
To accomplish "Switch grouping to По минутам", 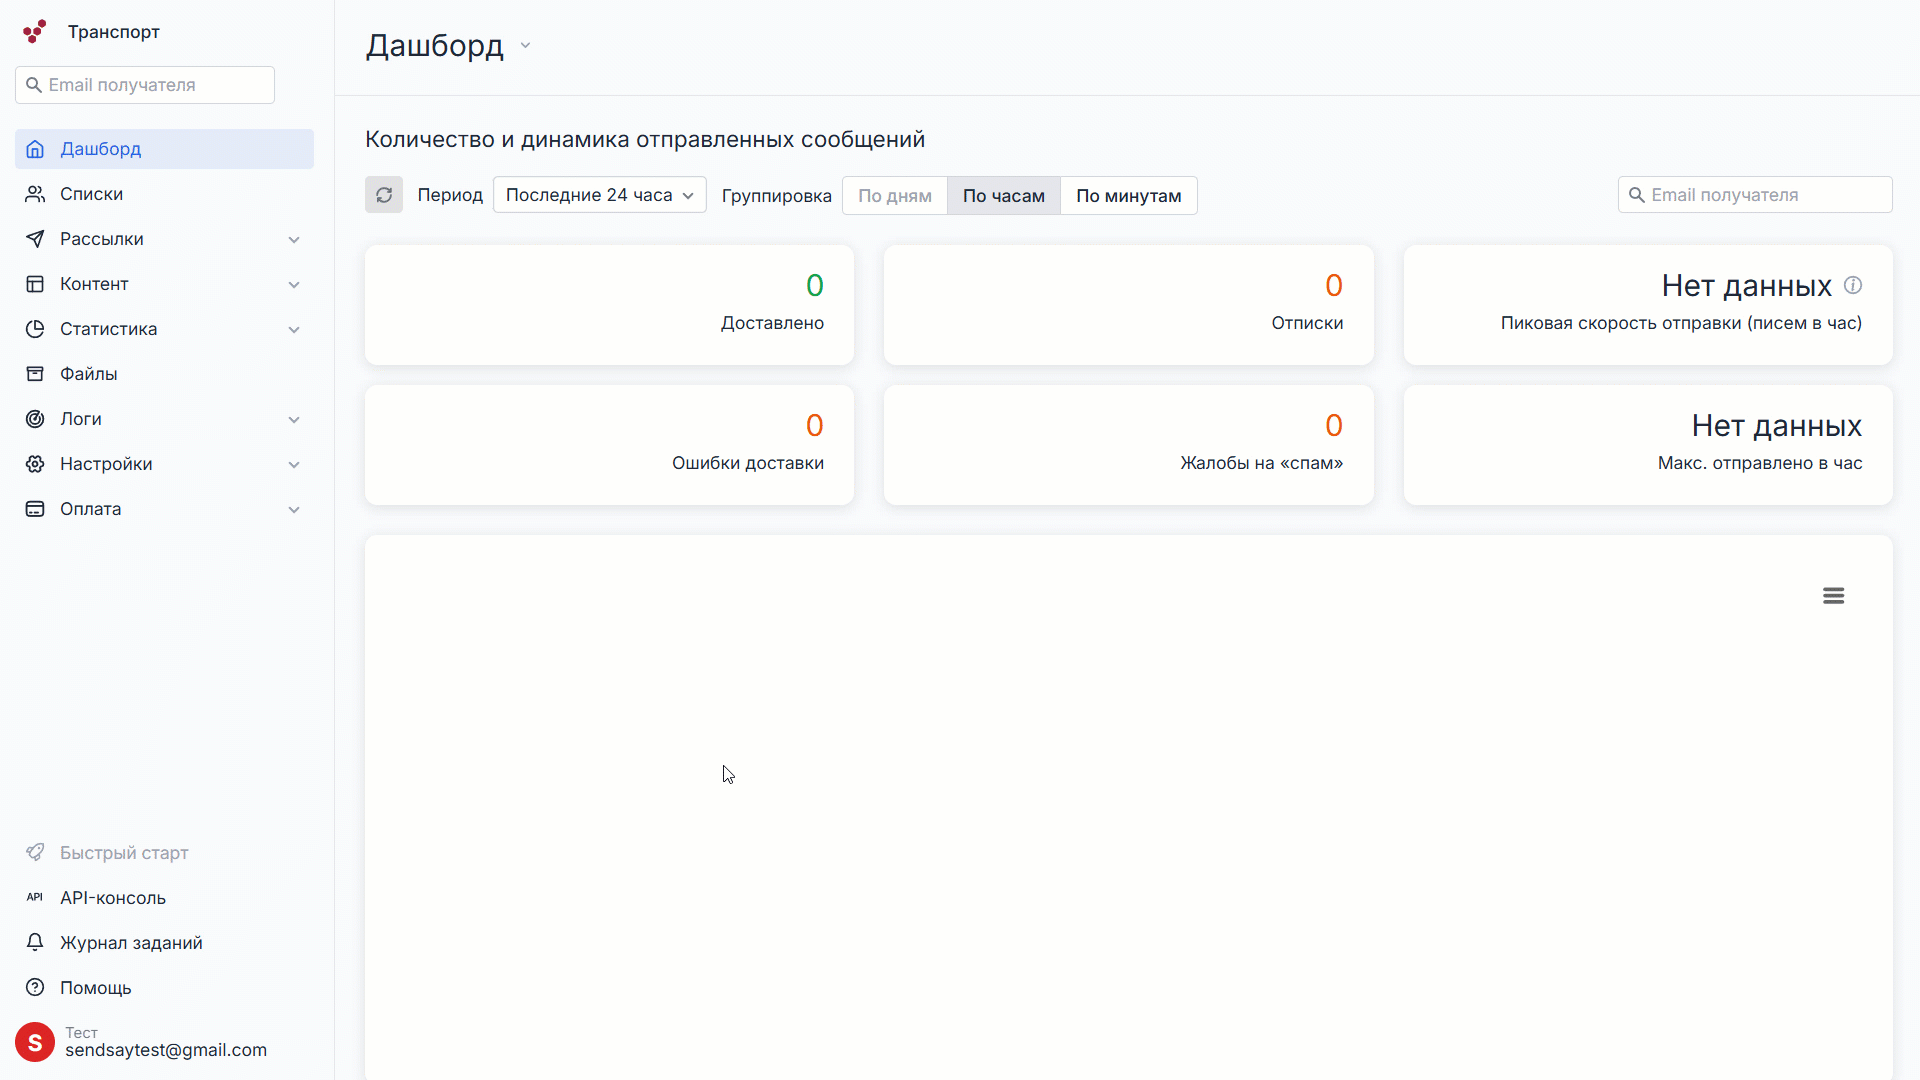I will 1128,196.
